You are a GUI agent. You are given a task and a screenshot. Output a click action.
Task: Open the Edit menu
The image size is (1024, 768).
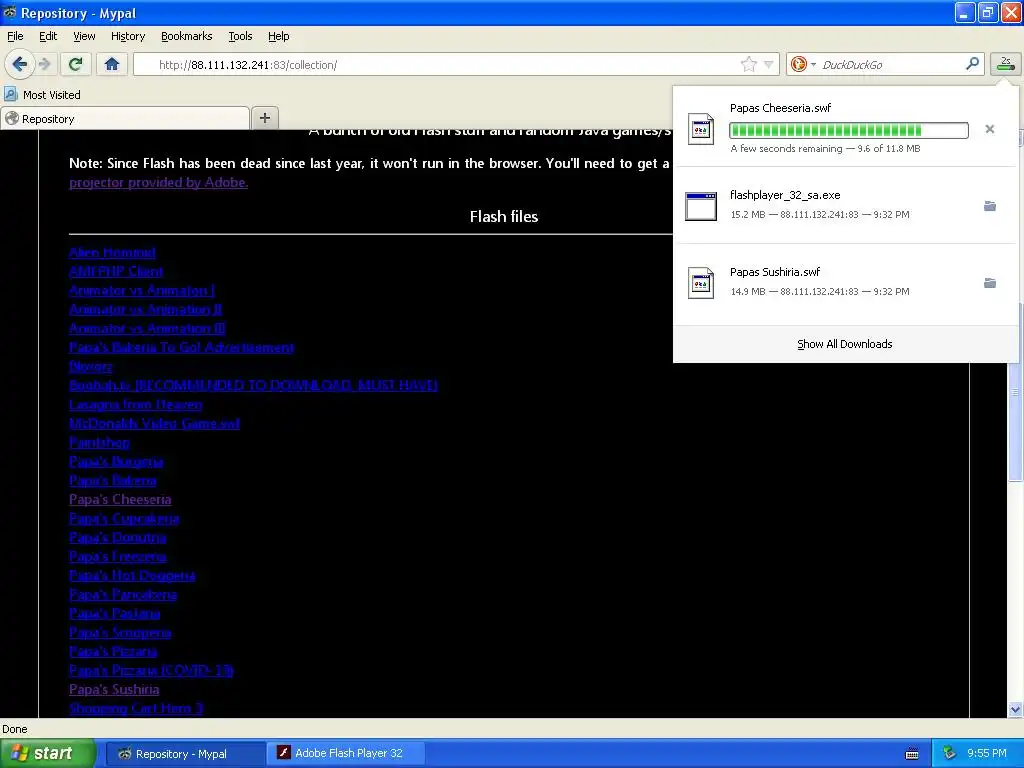(48, 36)
